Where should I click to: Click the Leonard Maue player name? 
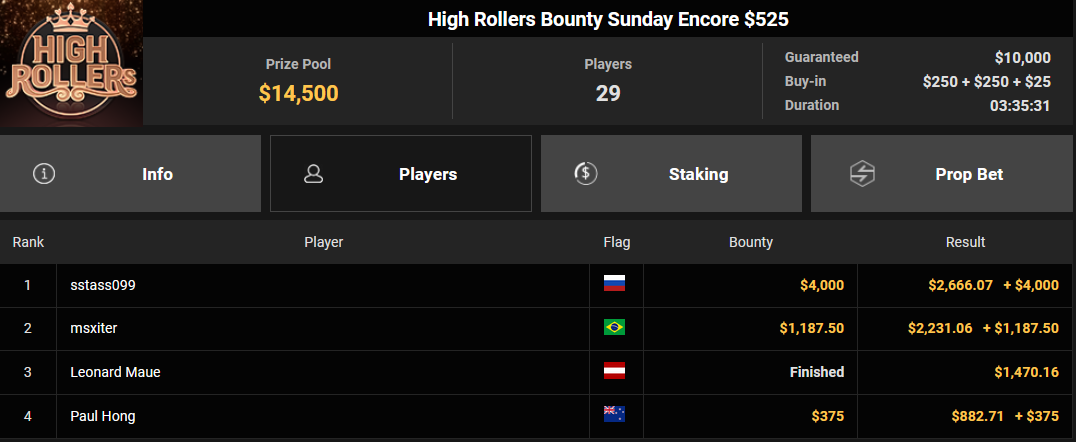click(115, 372)
